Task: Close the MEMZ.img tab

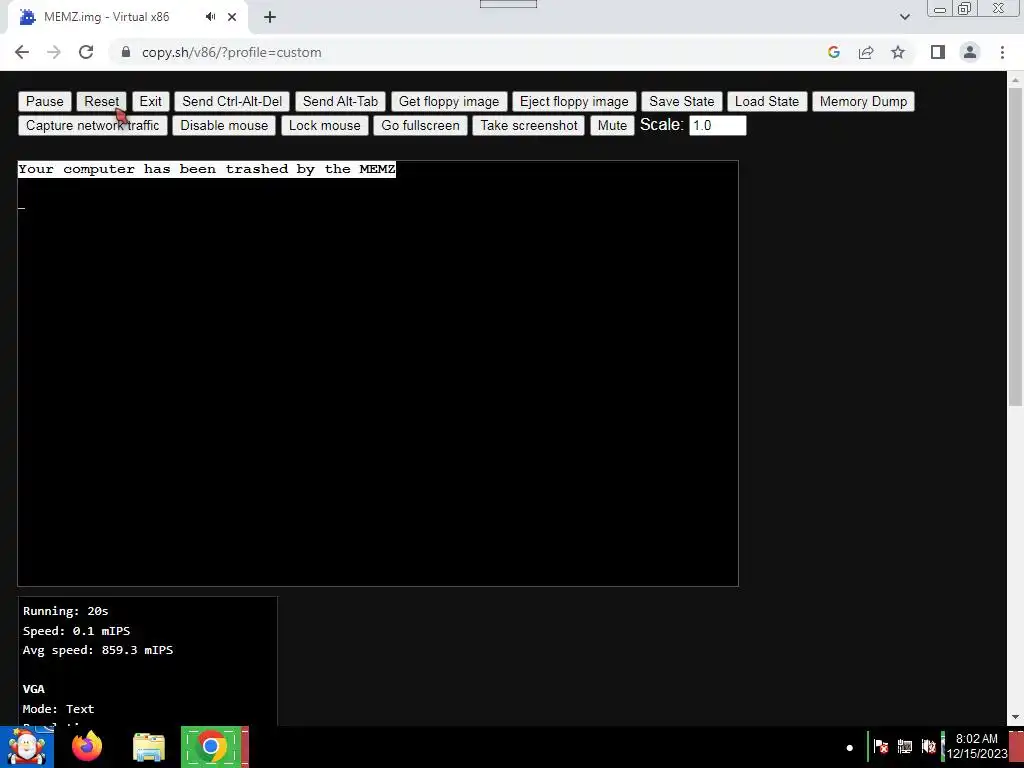Action: pyautogui.click(x=232, y=17)
